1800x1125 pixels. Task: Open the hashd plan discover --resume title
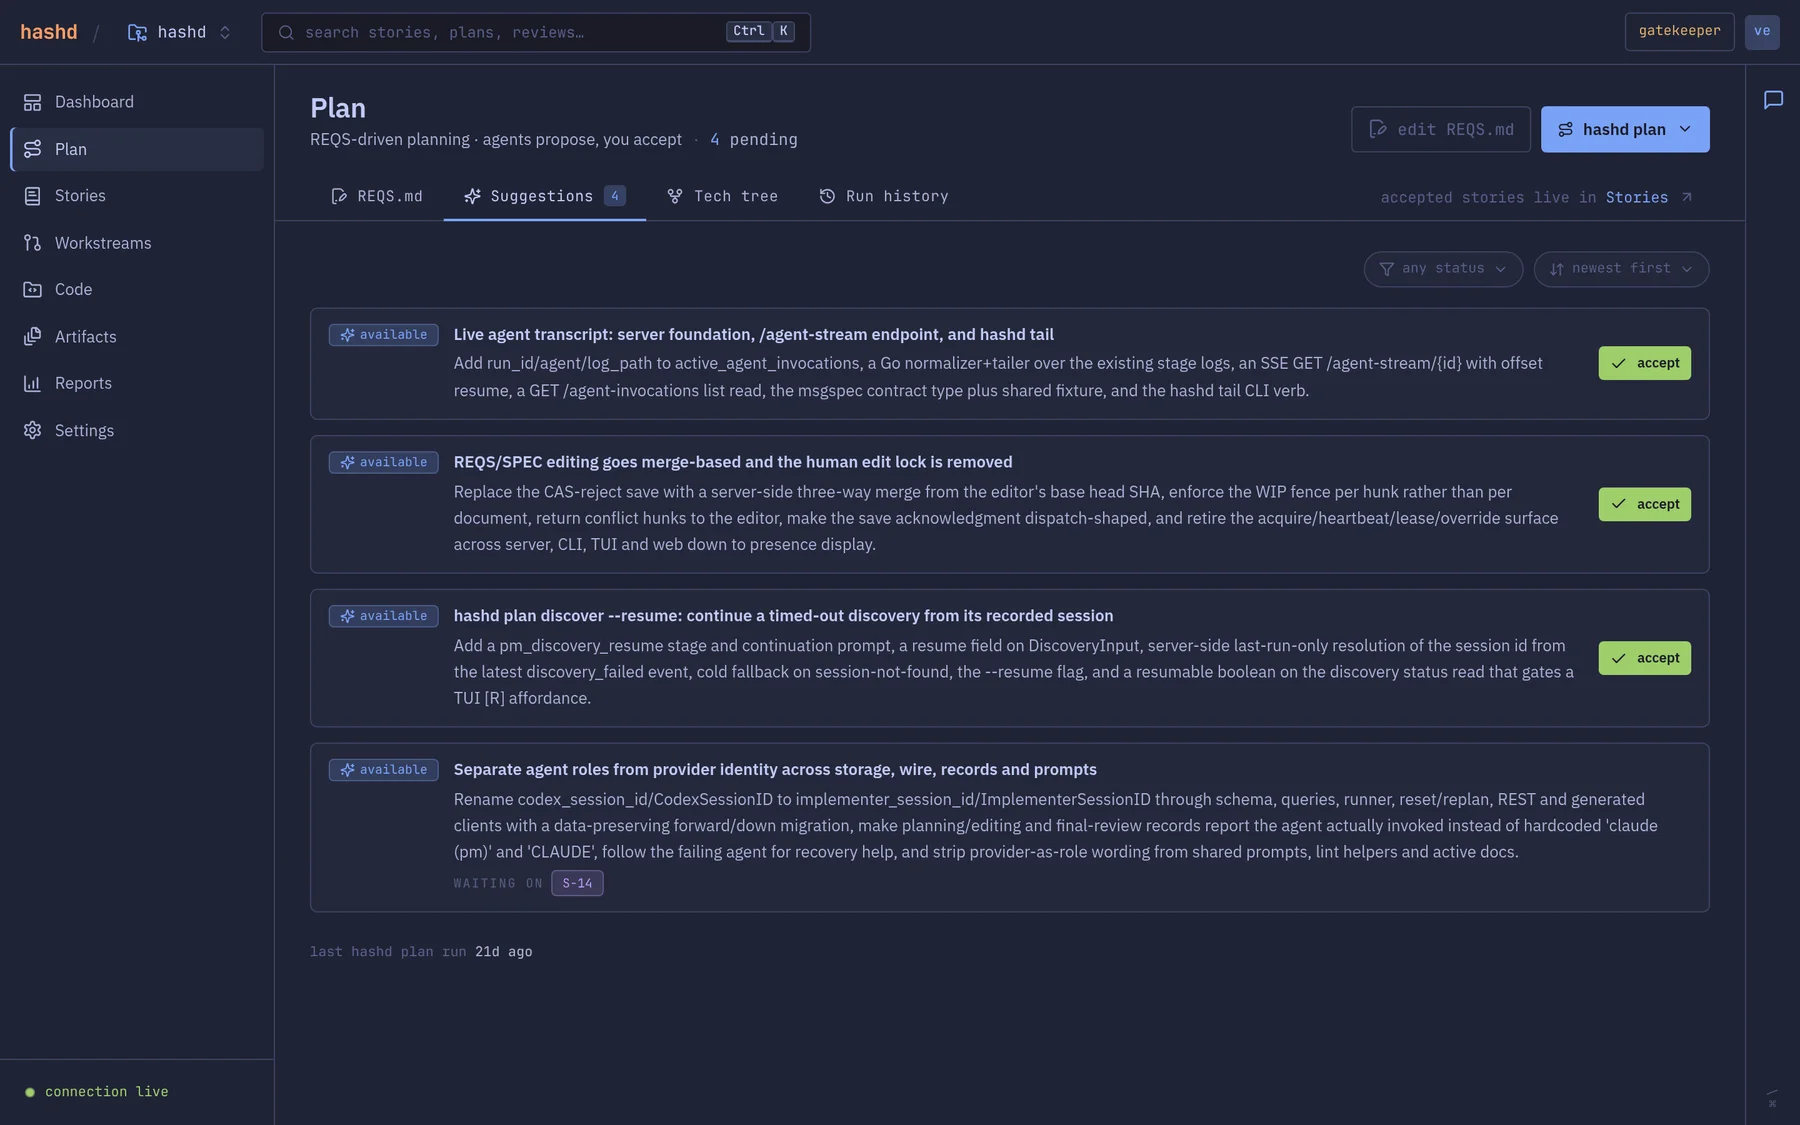[x=783, y=617]
